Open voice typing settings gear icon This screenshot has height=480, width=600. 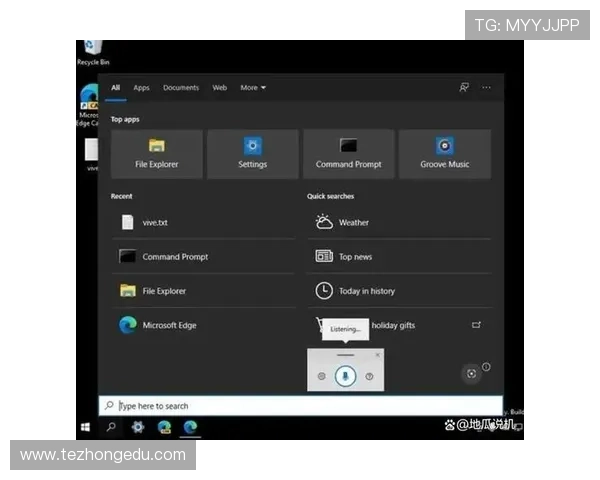pos(321,376)
